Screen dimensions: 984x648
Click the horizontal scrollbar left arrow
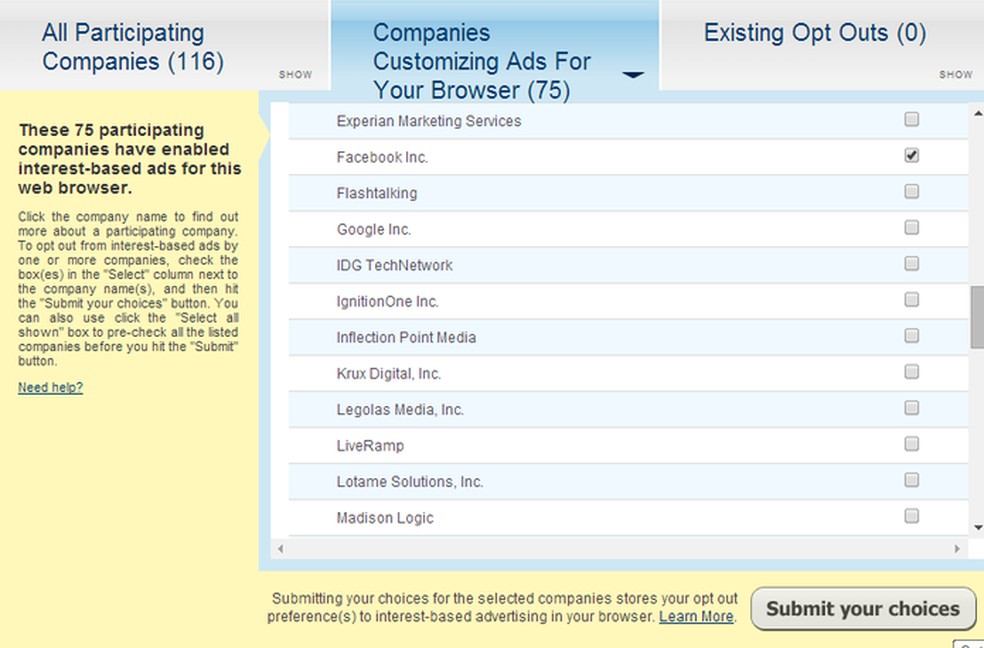(x=280, y=549)
